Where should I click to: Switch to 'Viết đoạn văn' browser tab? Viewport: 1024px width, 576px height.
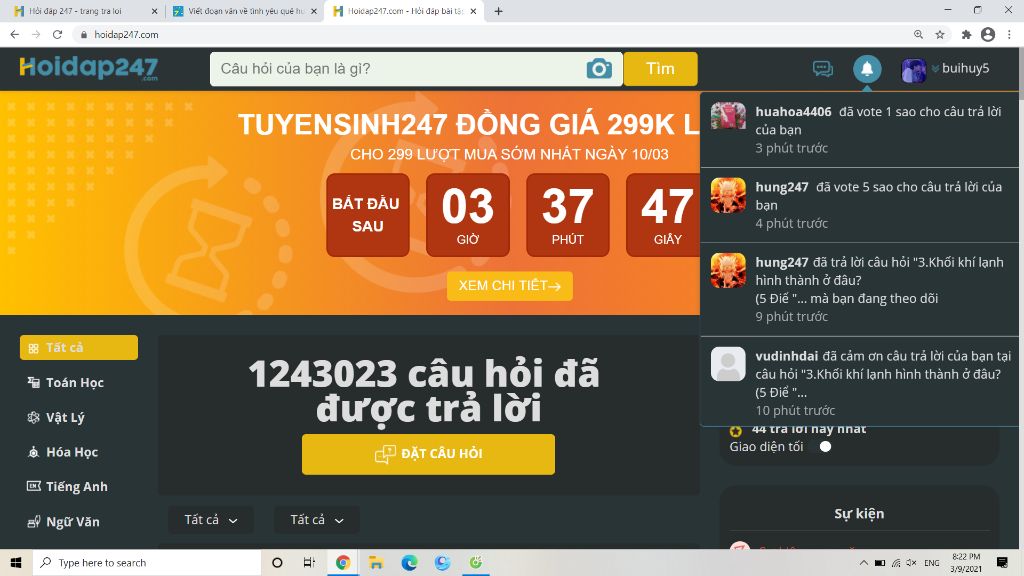pos(245,11)
